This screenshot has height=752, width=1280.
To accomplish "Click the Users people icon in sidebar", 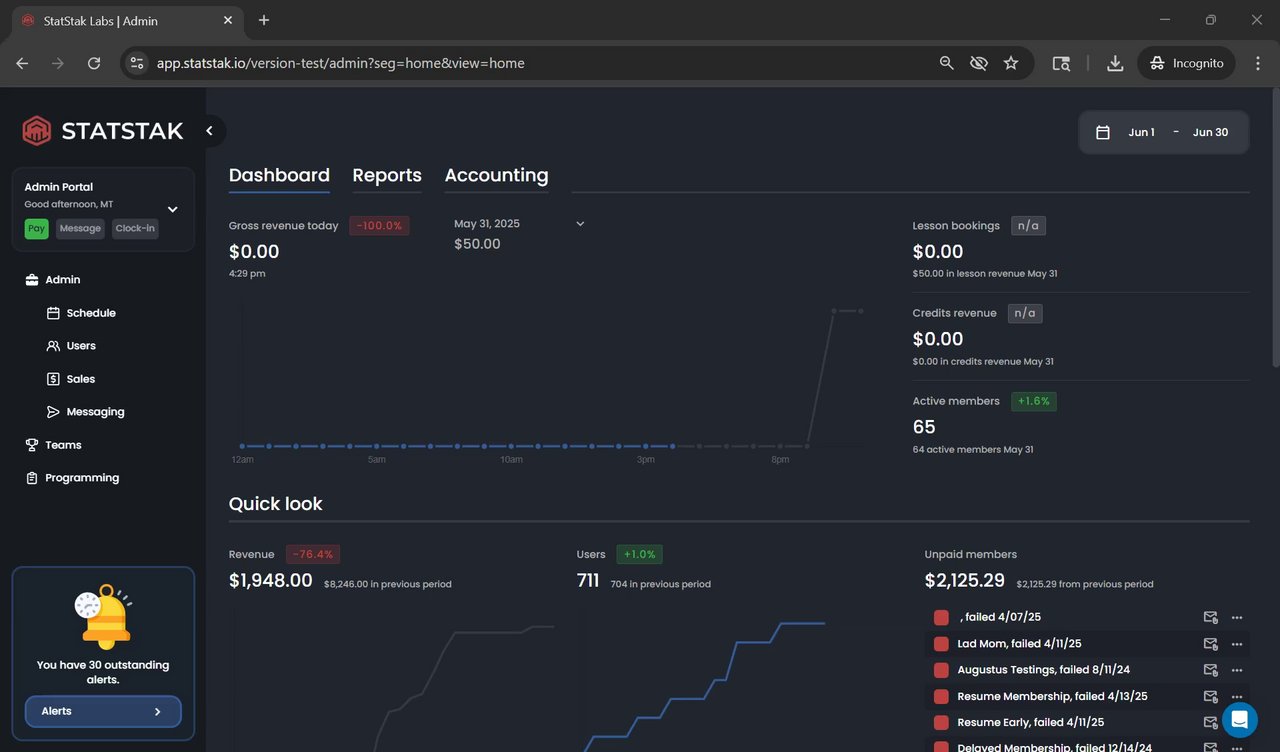I will pyautogui.click(x=53, y=346).
